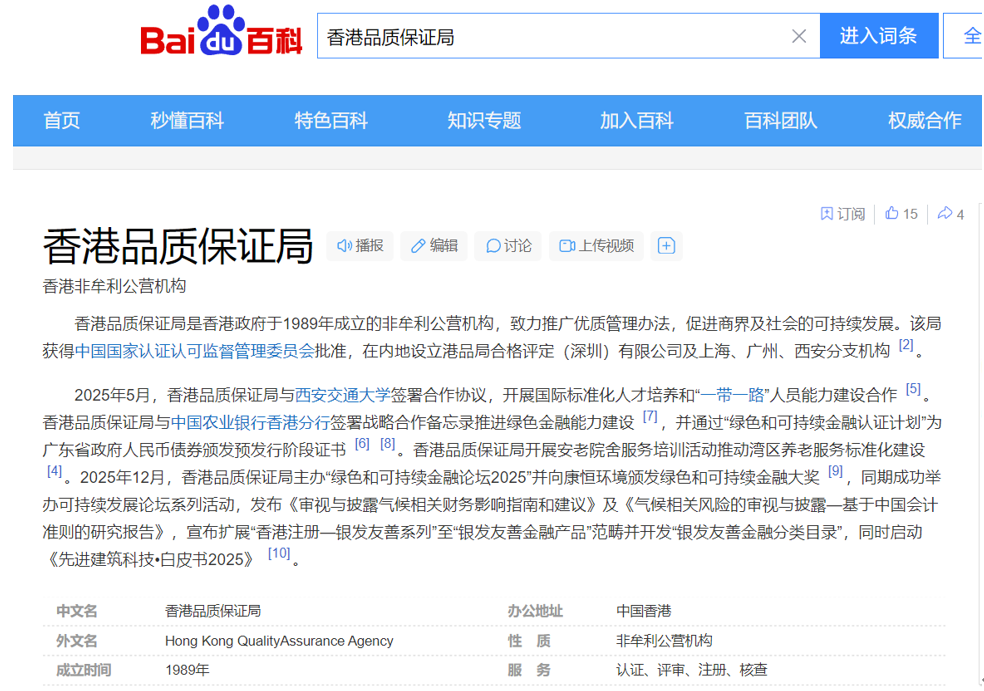Click the 成立时间 value 1989年

point(187,670)
